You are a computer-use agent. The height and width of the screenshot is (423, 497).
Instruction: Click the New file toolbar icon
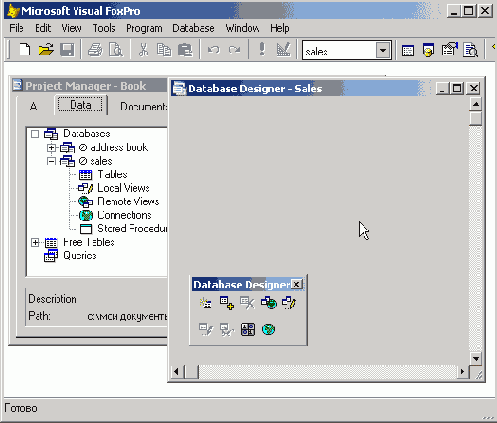click(25, 50)
